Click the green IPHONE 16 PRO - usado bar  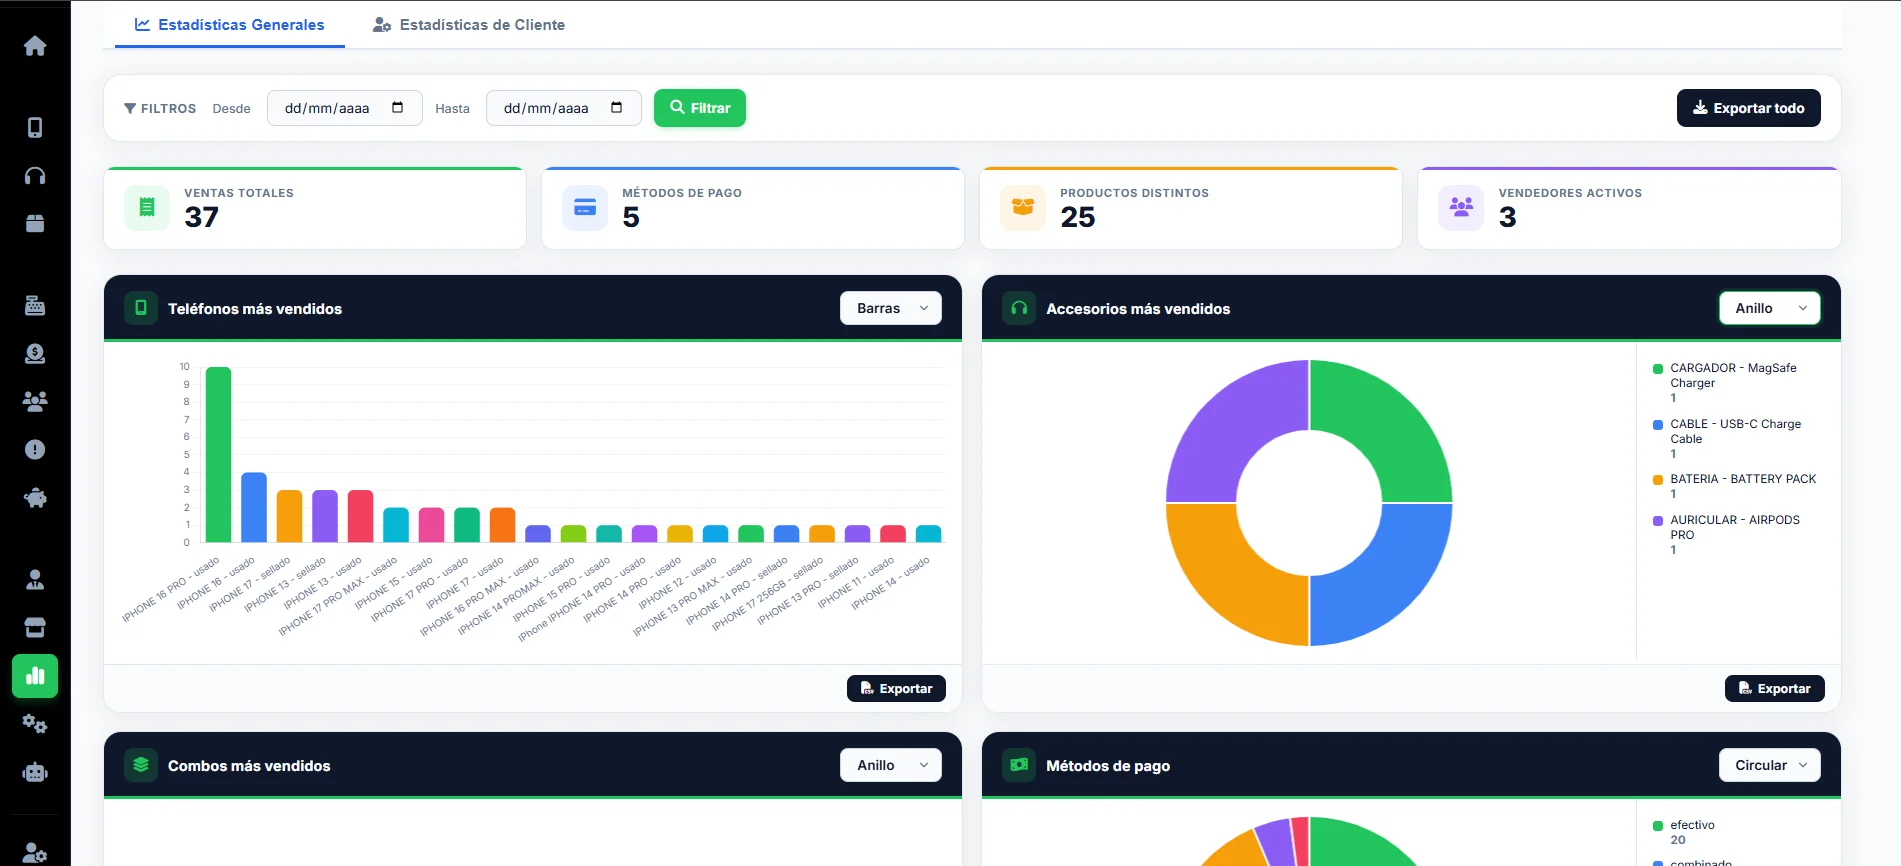(x=218, y=454)
